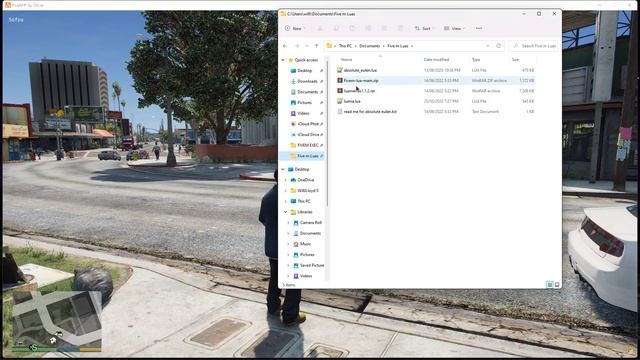Switch to large icons view layout icon
This screenshot has width=640, height=360.
(x=557, y=284)
